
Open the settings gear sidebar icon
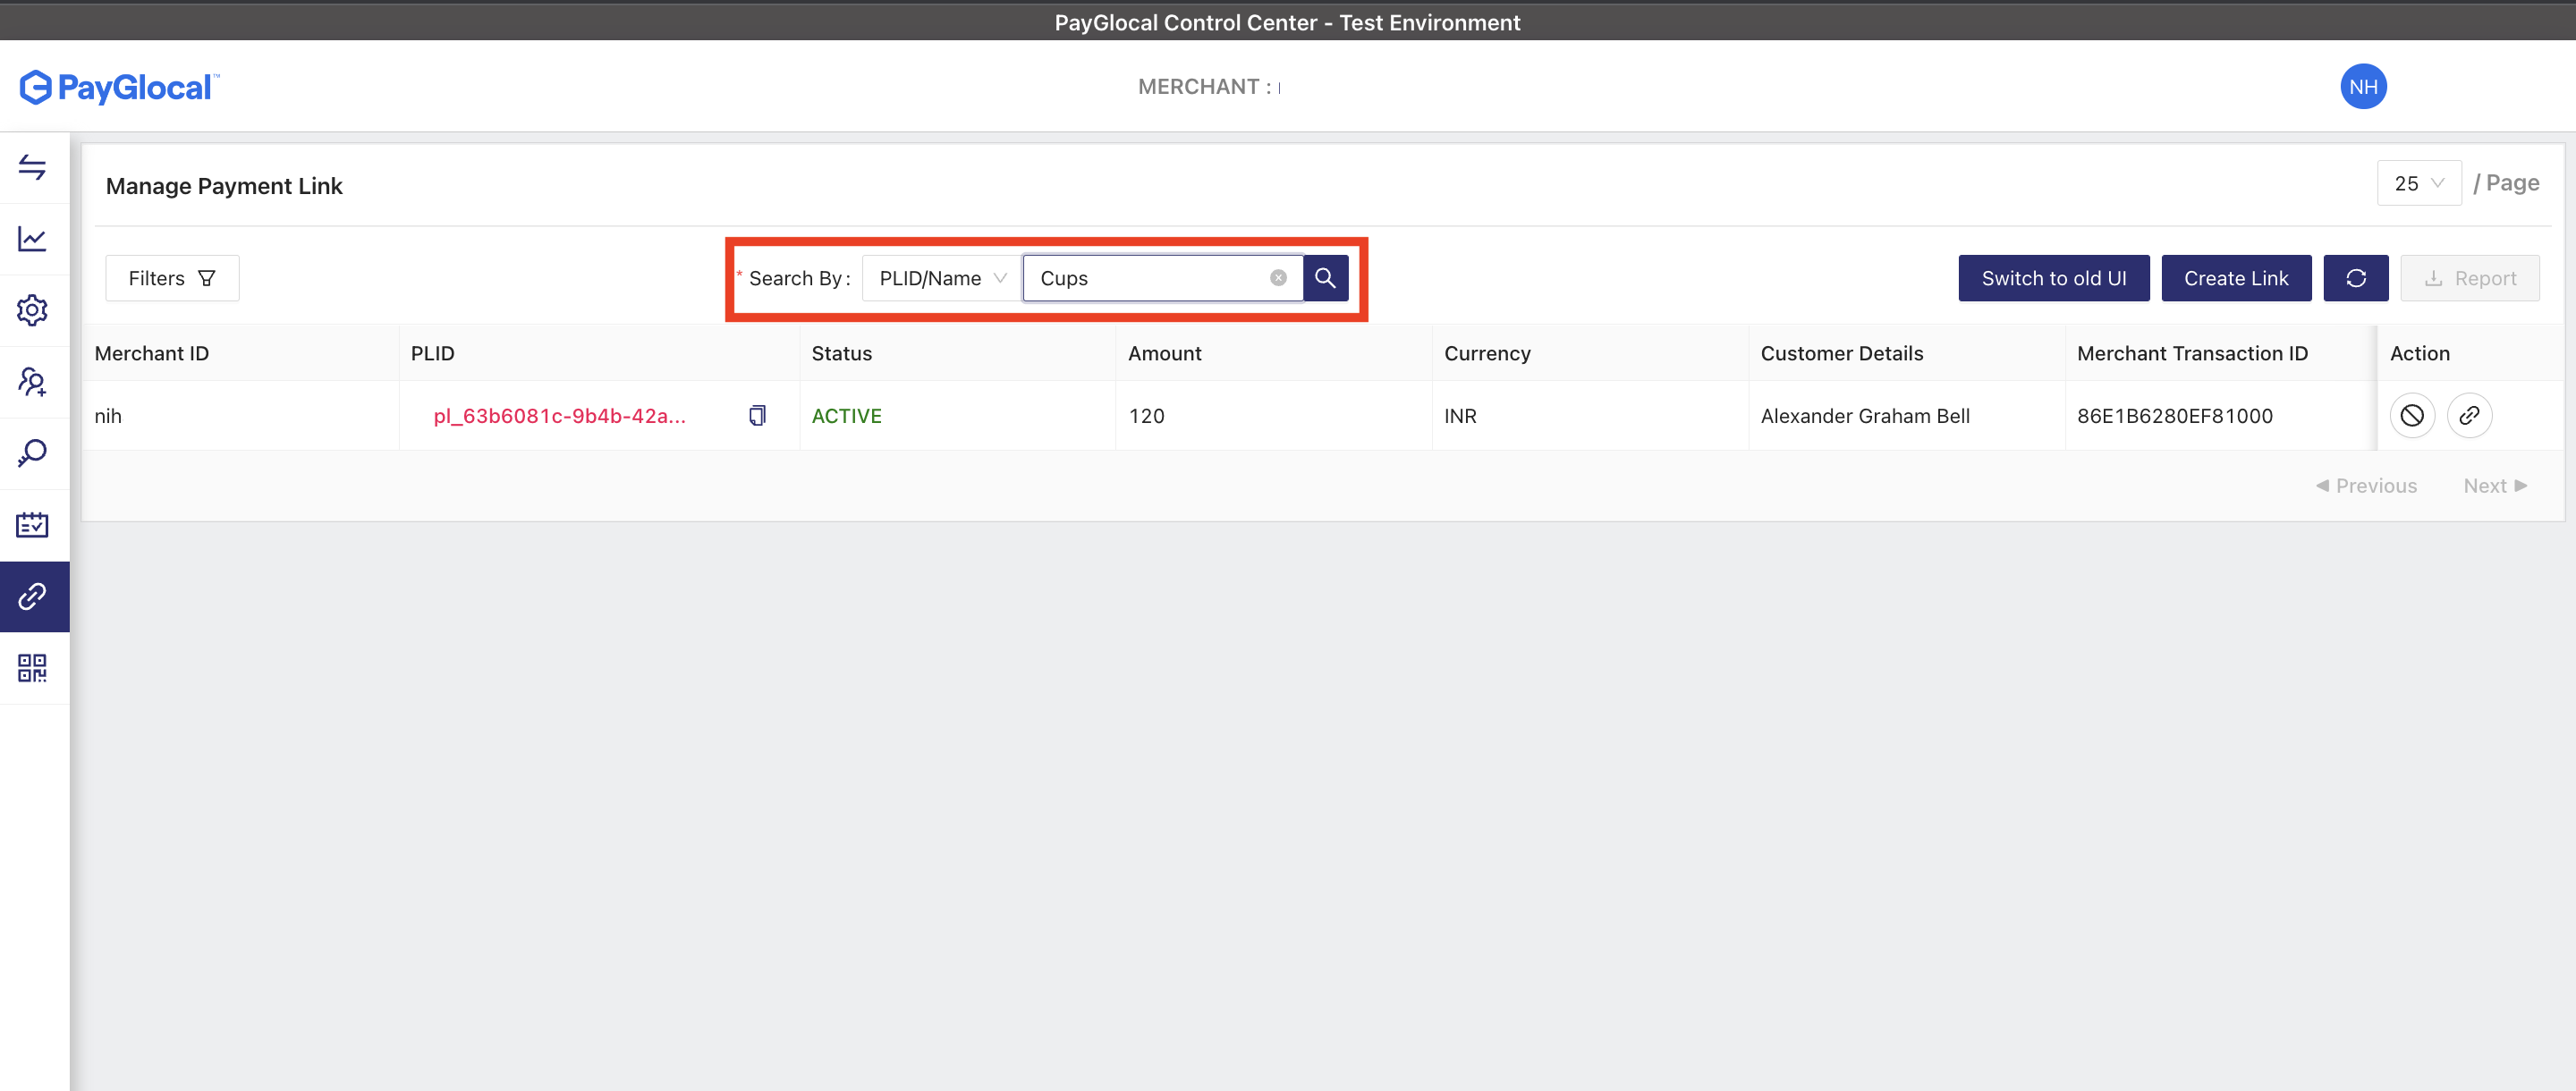32,310
